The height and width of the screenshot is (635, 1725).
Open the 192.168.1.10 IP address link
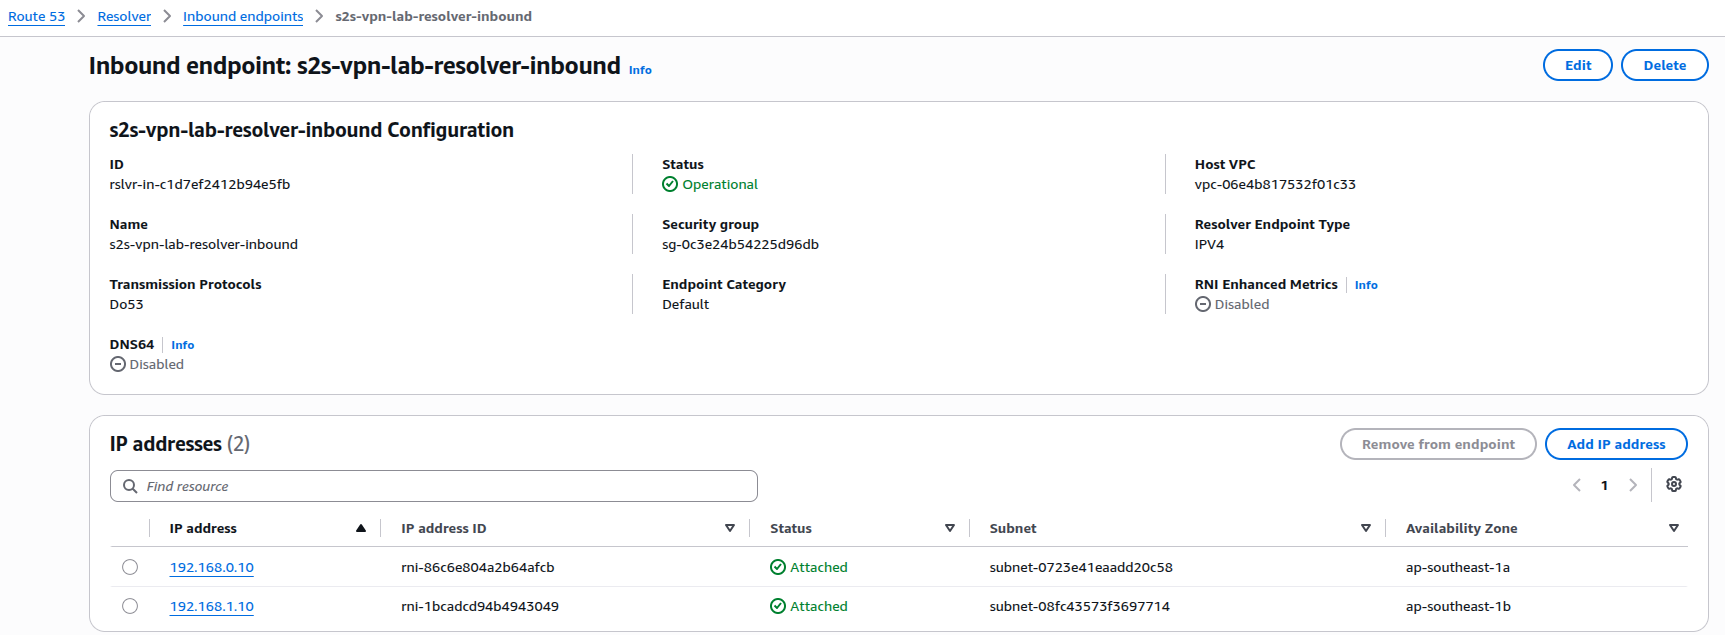(x=212, y=606)
